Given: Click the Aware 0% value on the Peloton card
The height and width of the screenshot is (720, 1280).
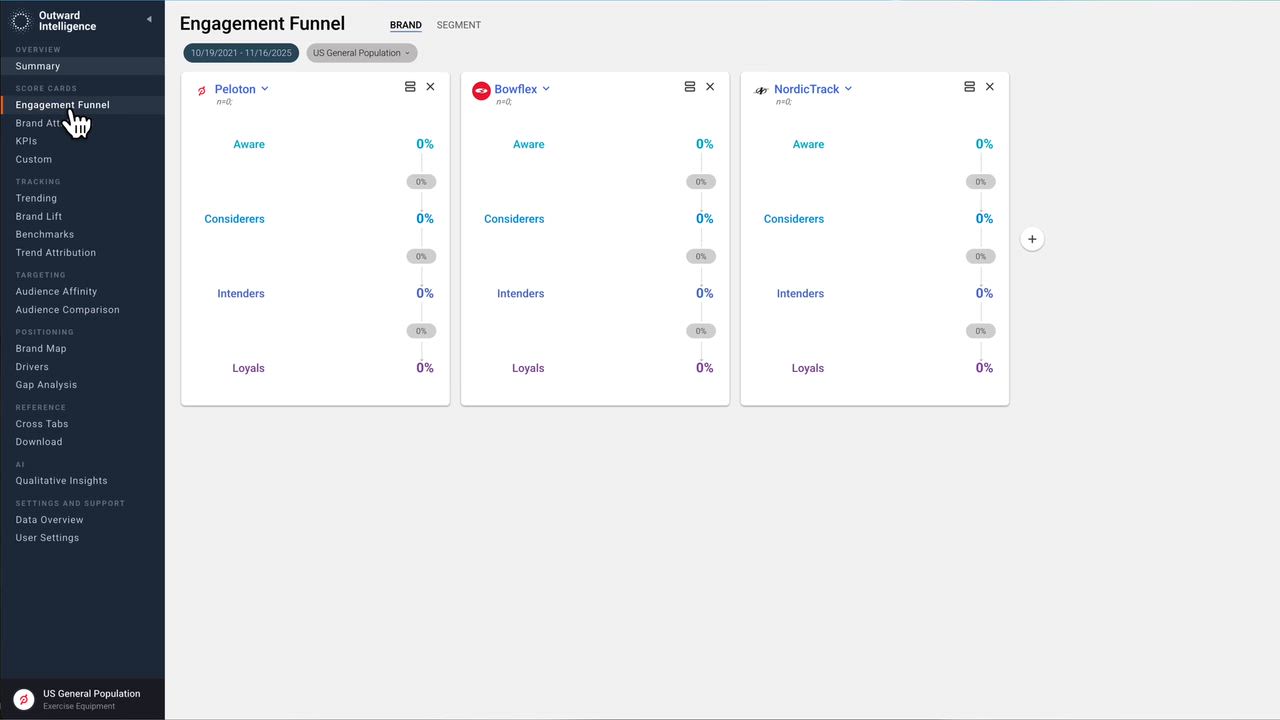Looking at the screenshot, I should [425, 144].
